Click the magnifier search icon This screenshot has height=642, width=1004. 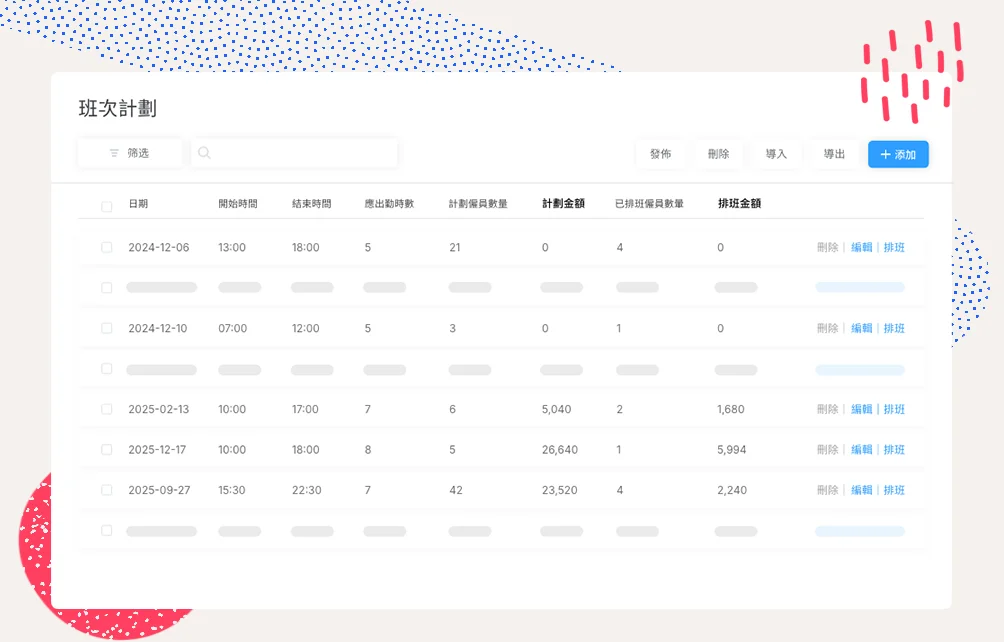point(204,154)
